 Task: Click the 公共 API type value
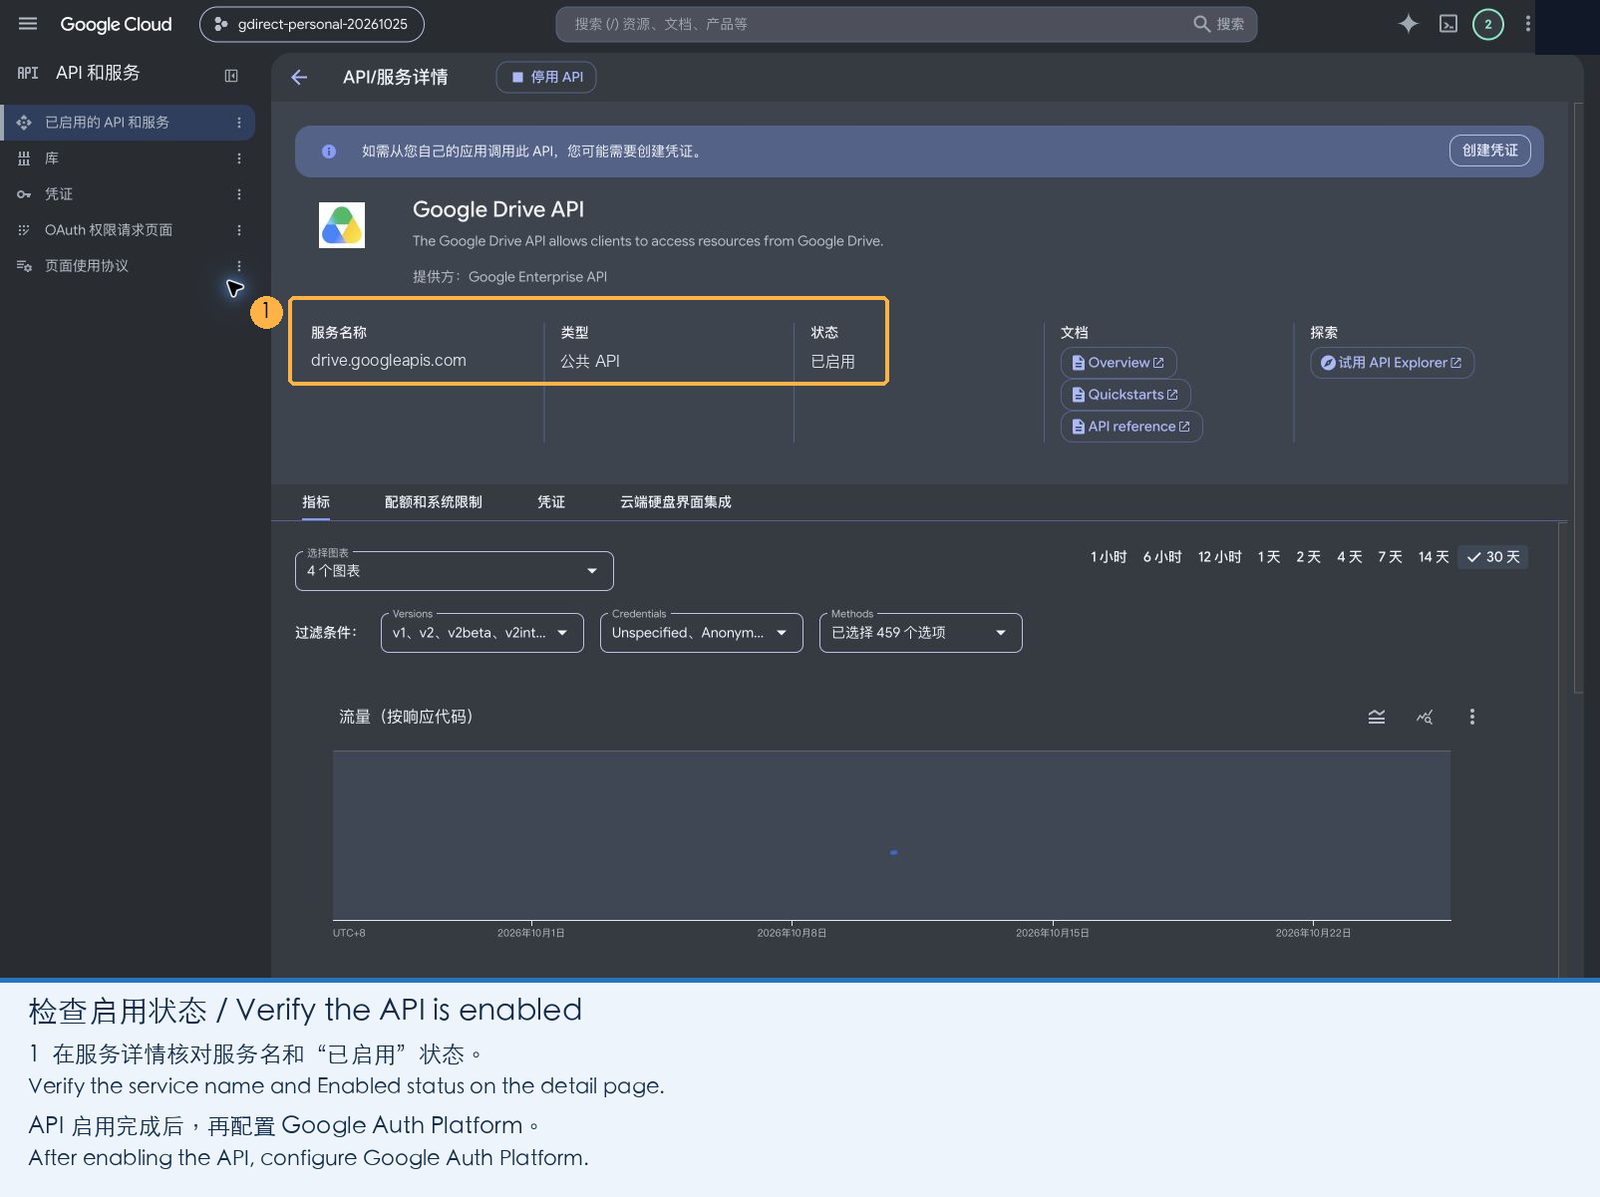[590, 361]
